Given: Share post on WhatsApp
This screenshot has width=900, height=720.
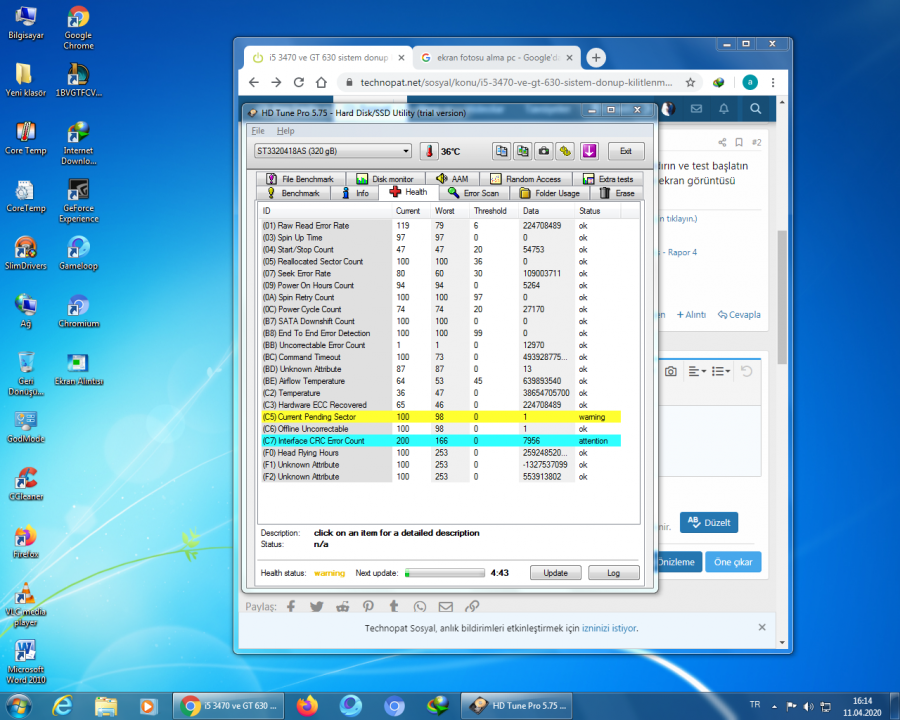Looking at the screenshot, I should pos(420,606).
